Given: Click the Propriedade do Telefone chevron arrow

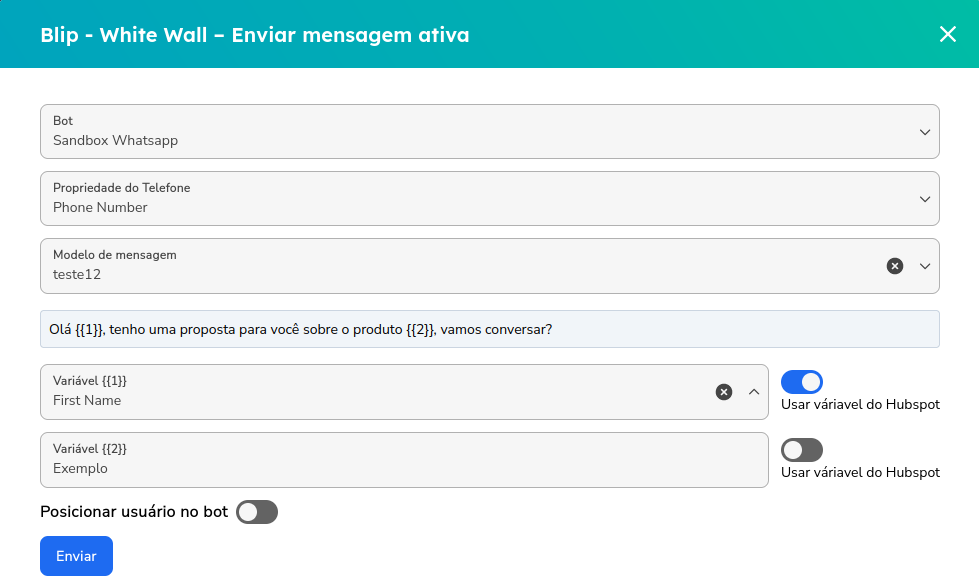Looking at the screenshot, I should coord(924,199).
